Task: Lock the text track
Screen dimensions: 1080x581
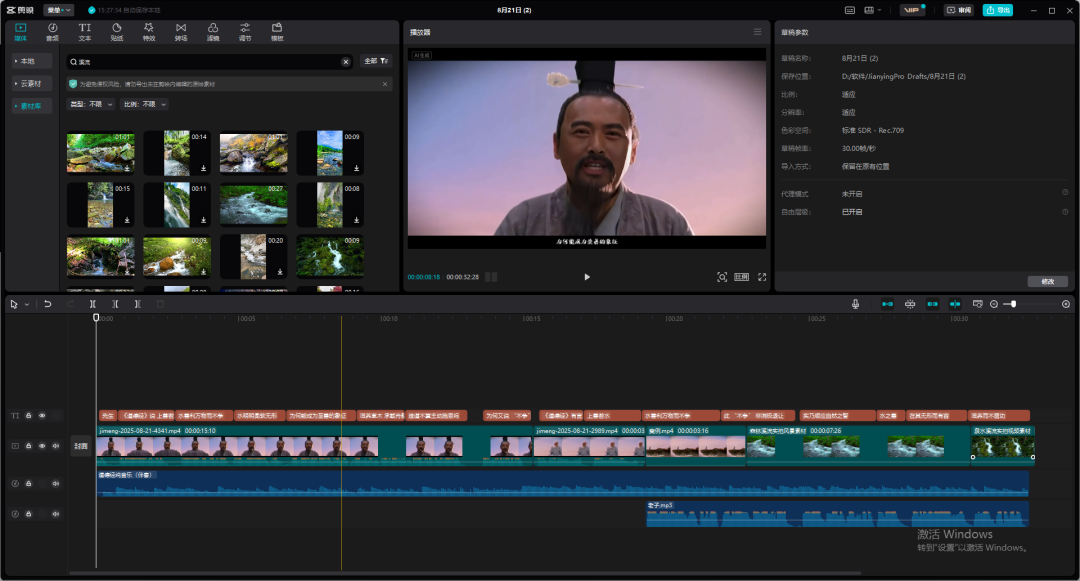Action: click(29, 416)
